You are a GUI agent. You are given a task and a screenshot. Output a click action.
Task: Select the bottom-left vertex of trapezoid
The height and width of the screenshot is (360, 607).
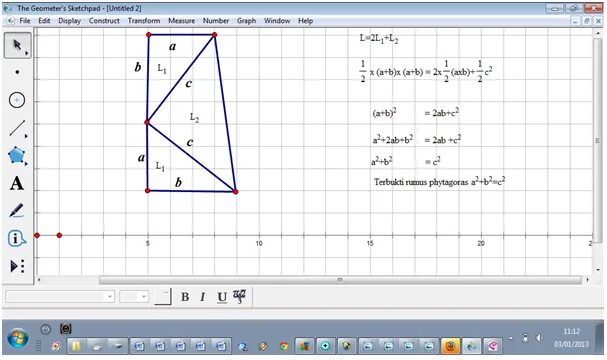tap(147, 190)
